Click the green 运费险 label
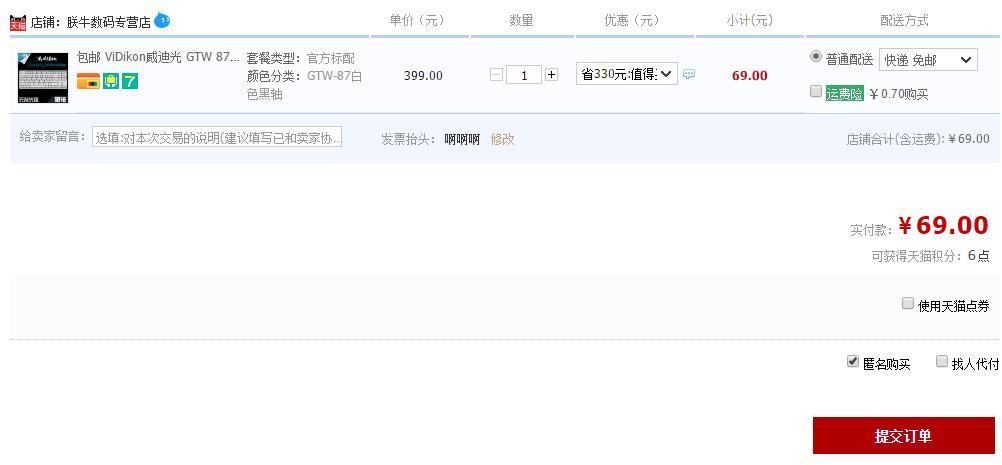Image resolution: width=1002 pixels, height=465 pixels. [x=844, y=94]
